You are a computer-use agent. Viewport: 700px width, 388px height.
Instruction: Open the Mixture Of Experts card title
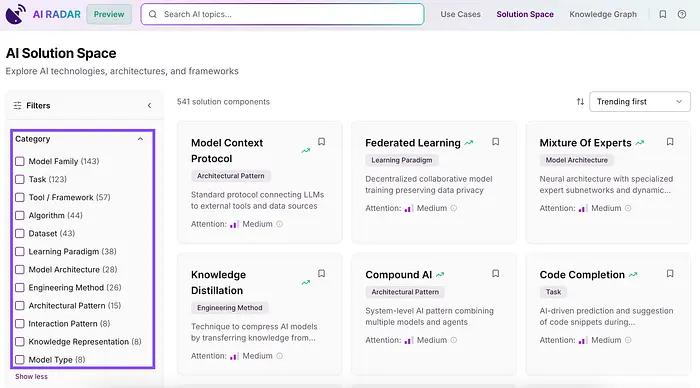pyautogui.click(x=585, y=143)
